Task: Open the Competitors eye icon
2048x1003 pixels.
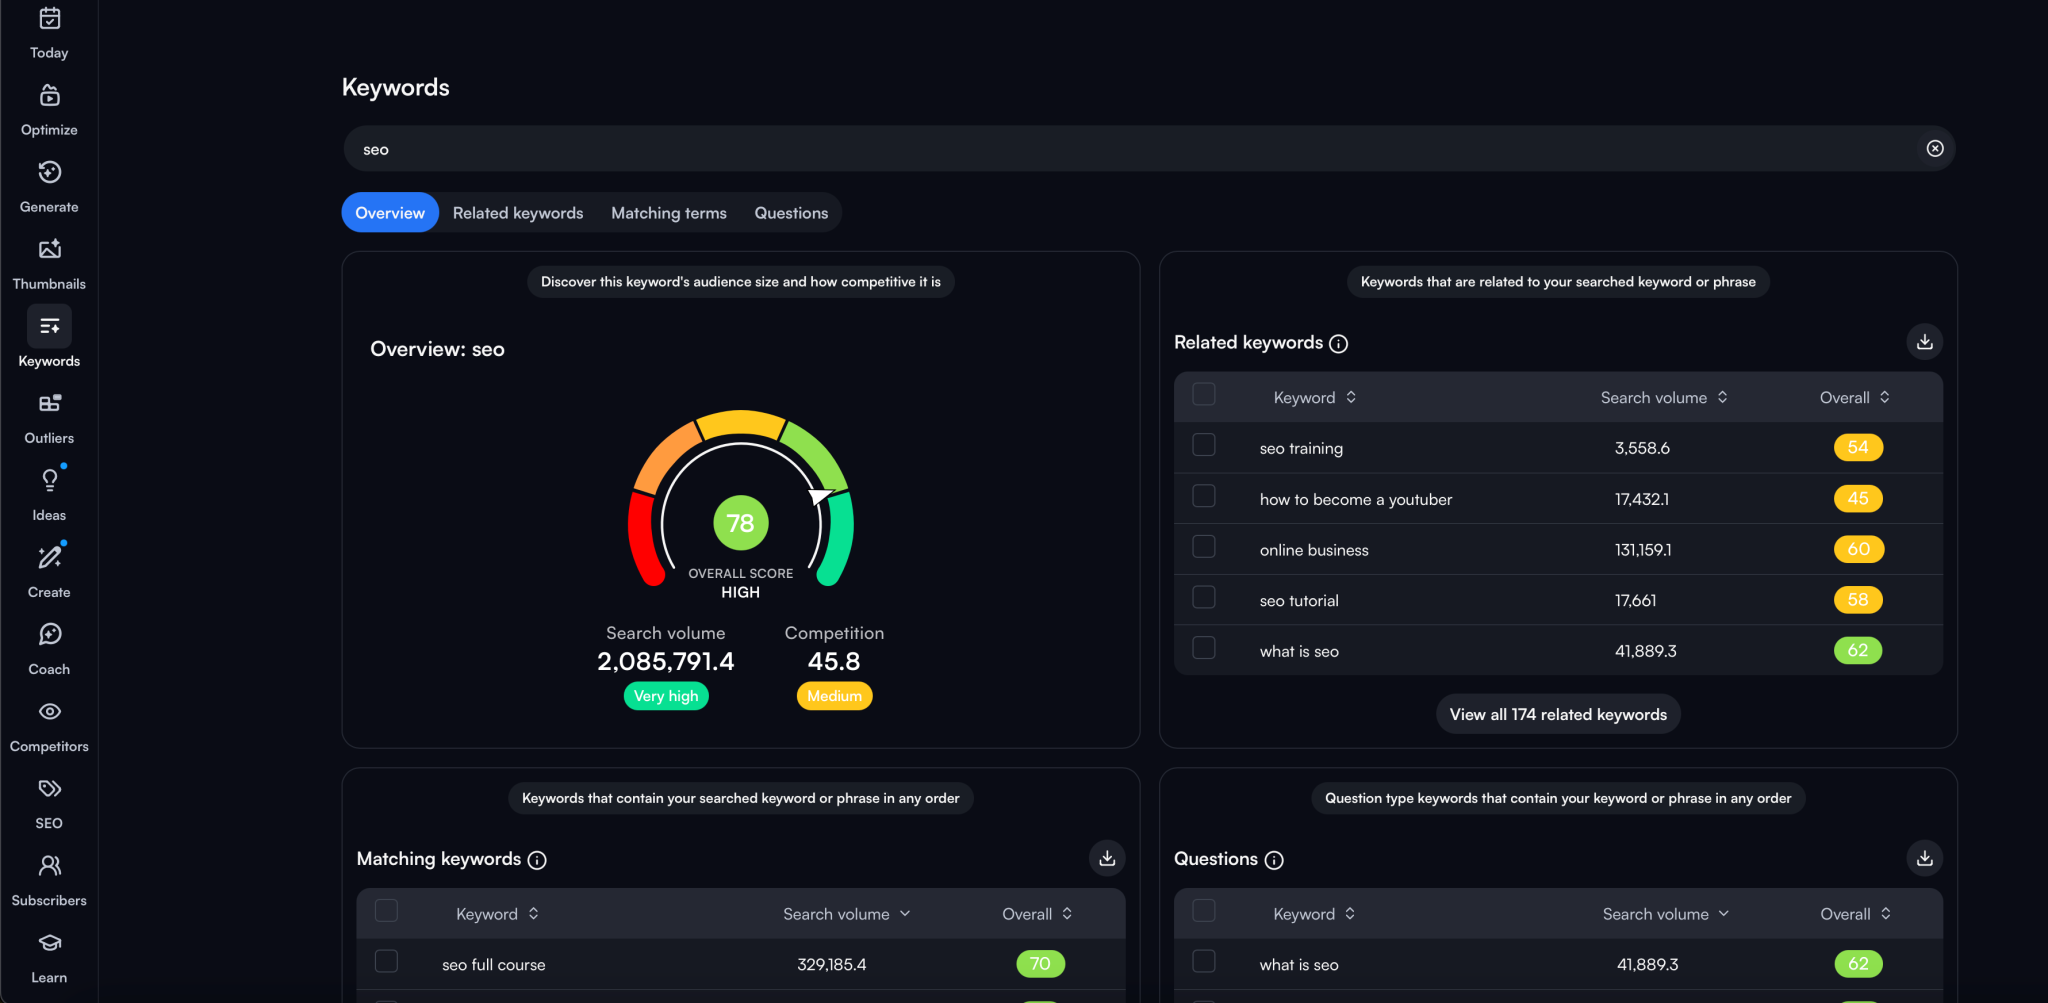Action: (49, 712)
